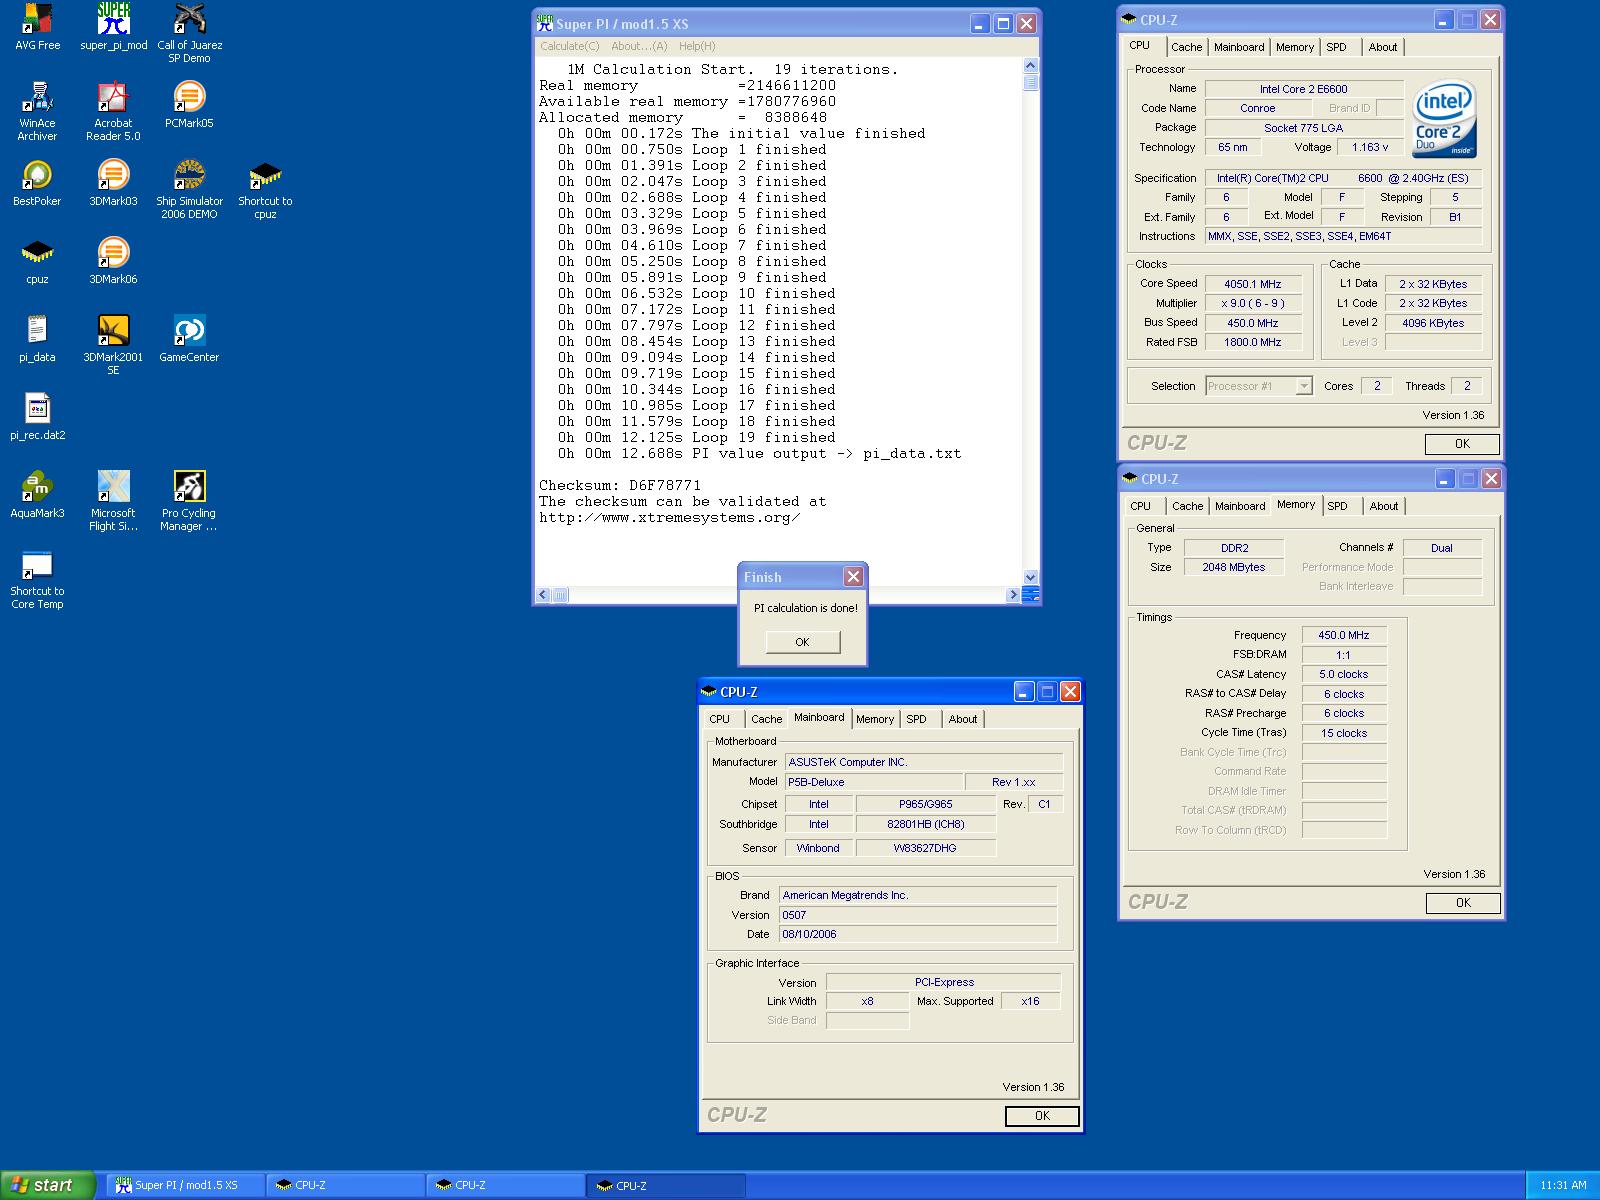1600x1200 pixels.
Task: Open Help menu in Super PI
Action: click(x=697, y=46)
